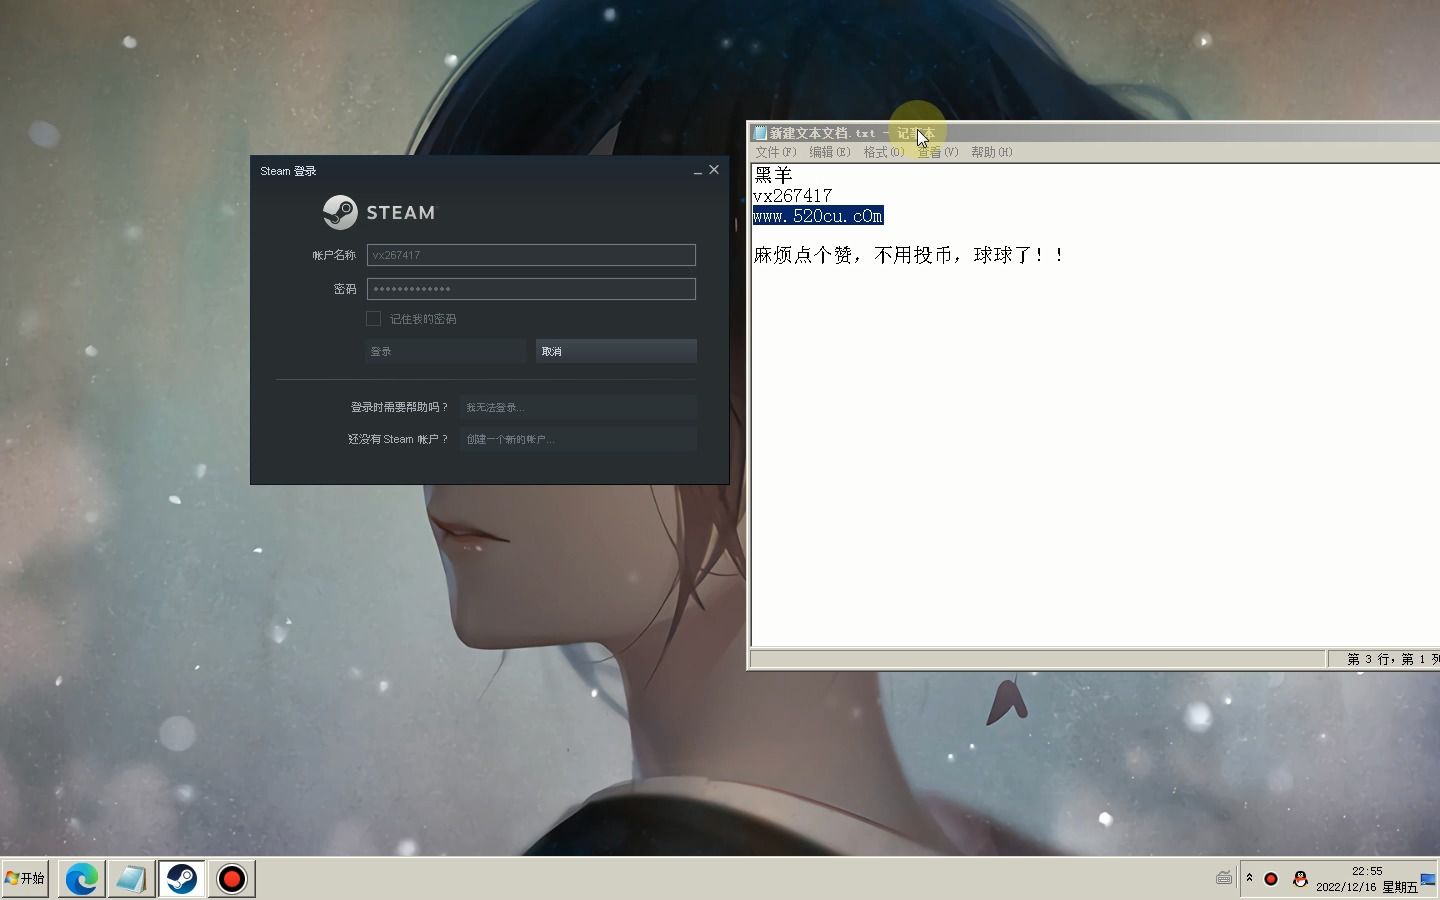This screenshot has width=1440, height=900.
Task: Open the 格式 menu in Notepad
Action: pyautogui.click(x=884, y=152)
